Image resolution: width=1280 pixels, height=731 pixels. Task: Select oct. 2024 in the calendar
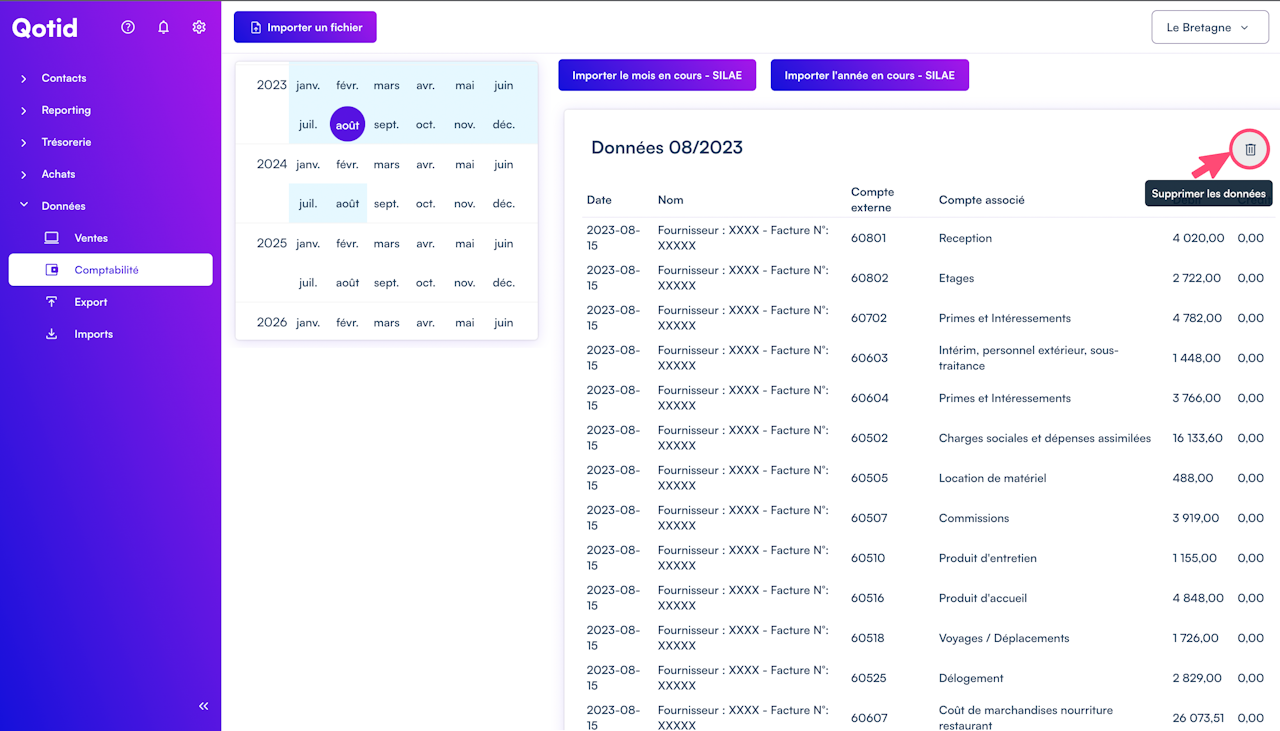tap(426, 204)
